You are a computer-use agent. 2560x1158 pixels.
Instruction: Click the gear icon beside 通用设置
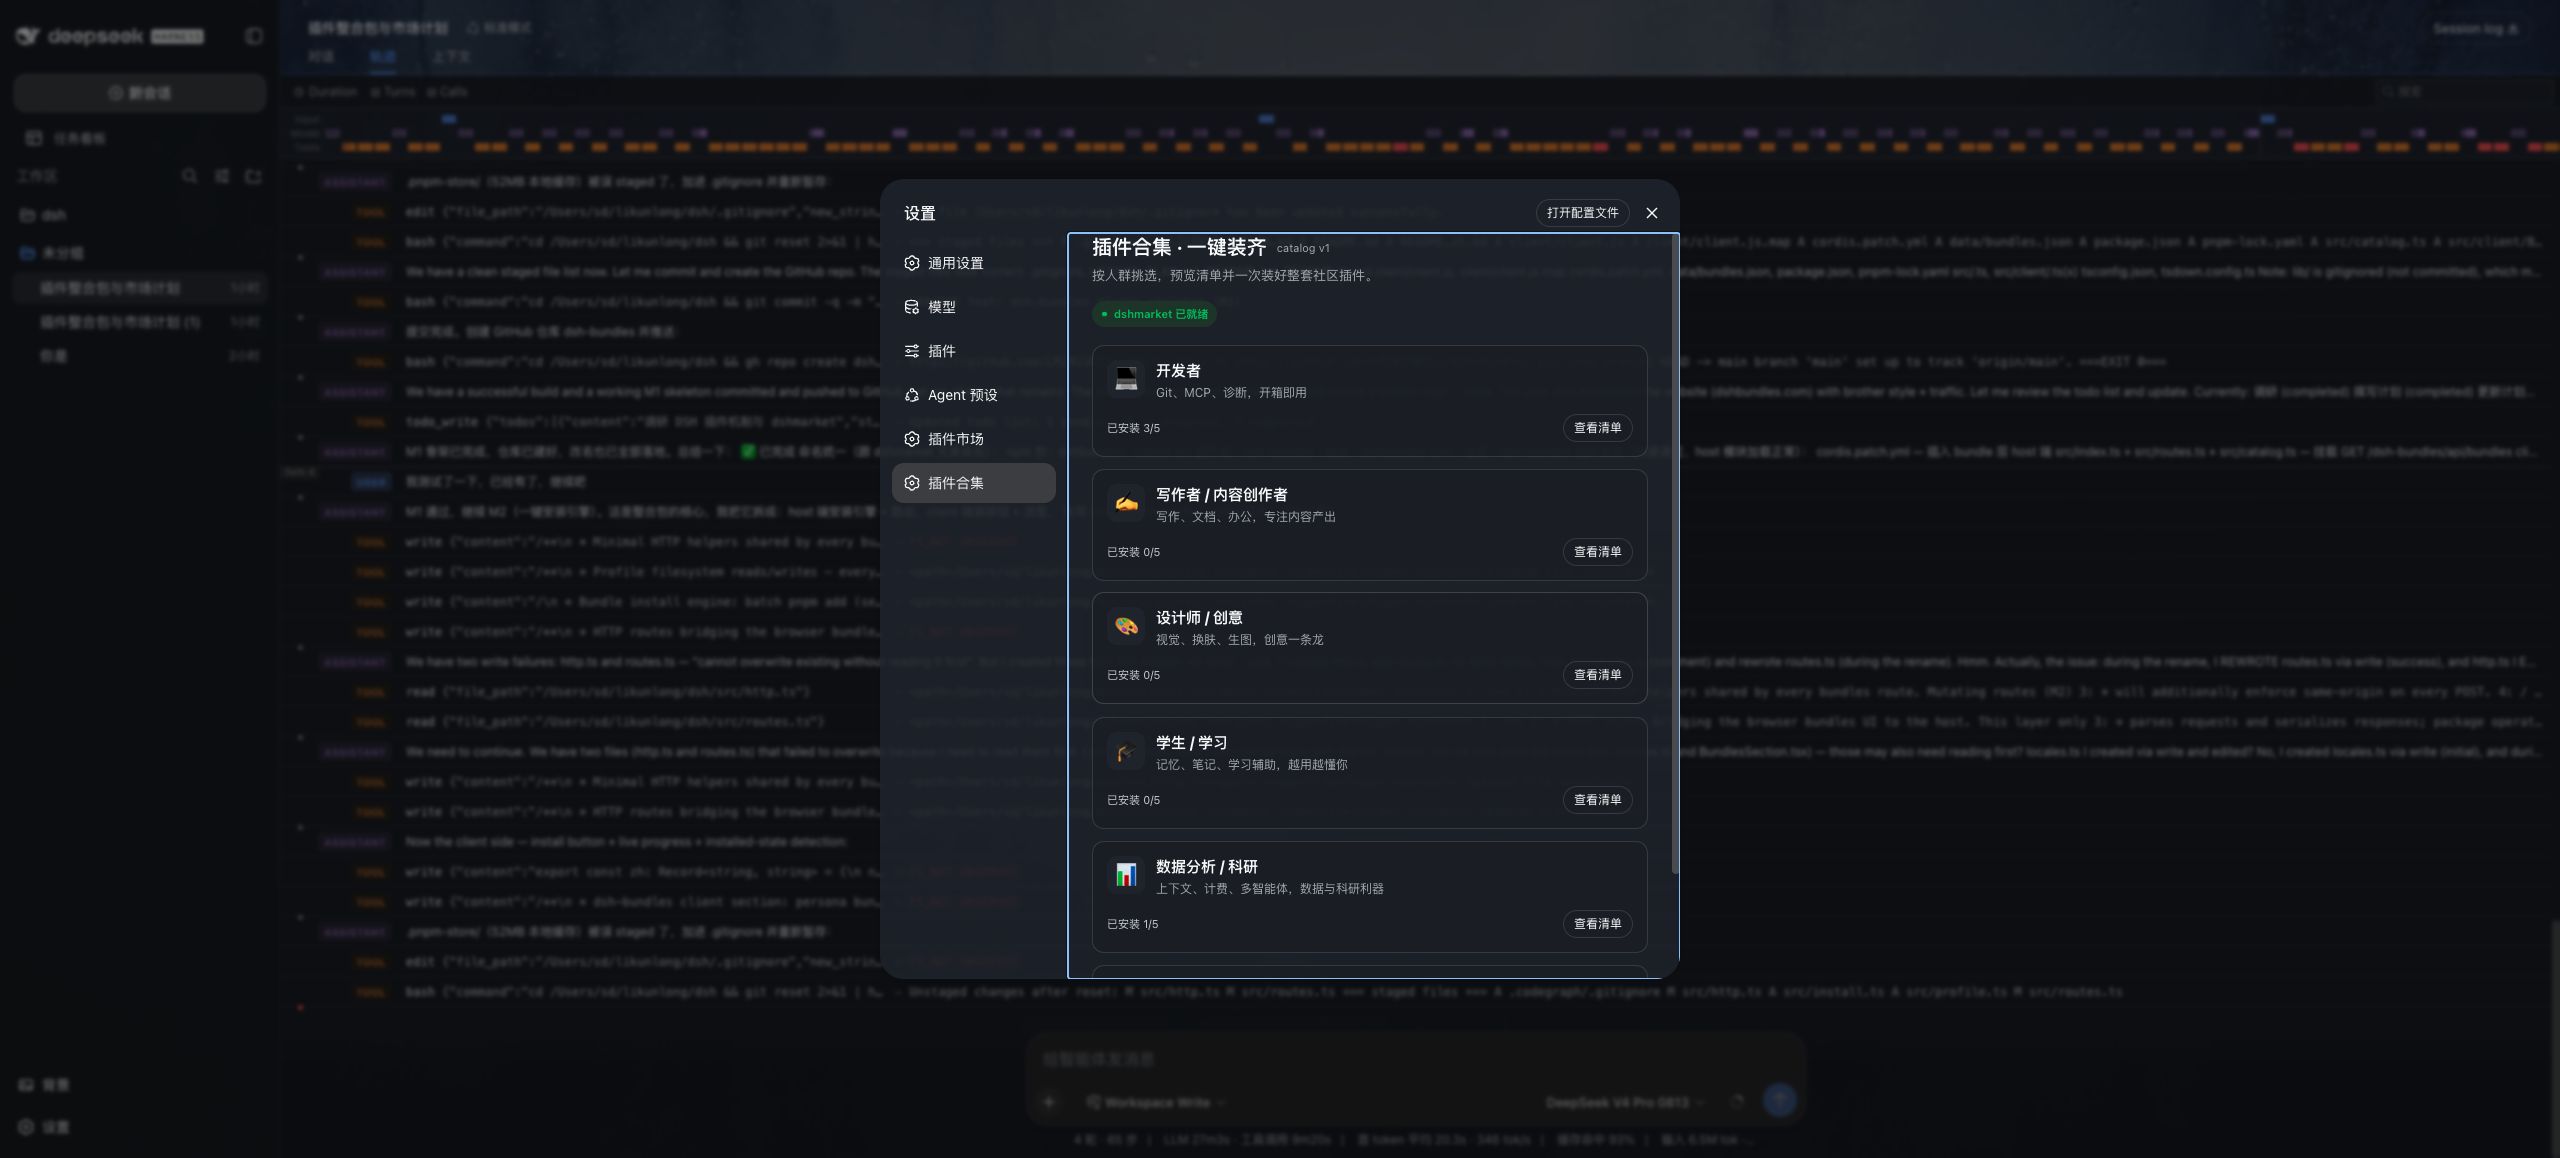tap(912, 263)
